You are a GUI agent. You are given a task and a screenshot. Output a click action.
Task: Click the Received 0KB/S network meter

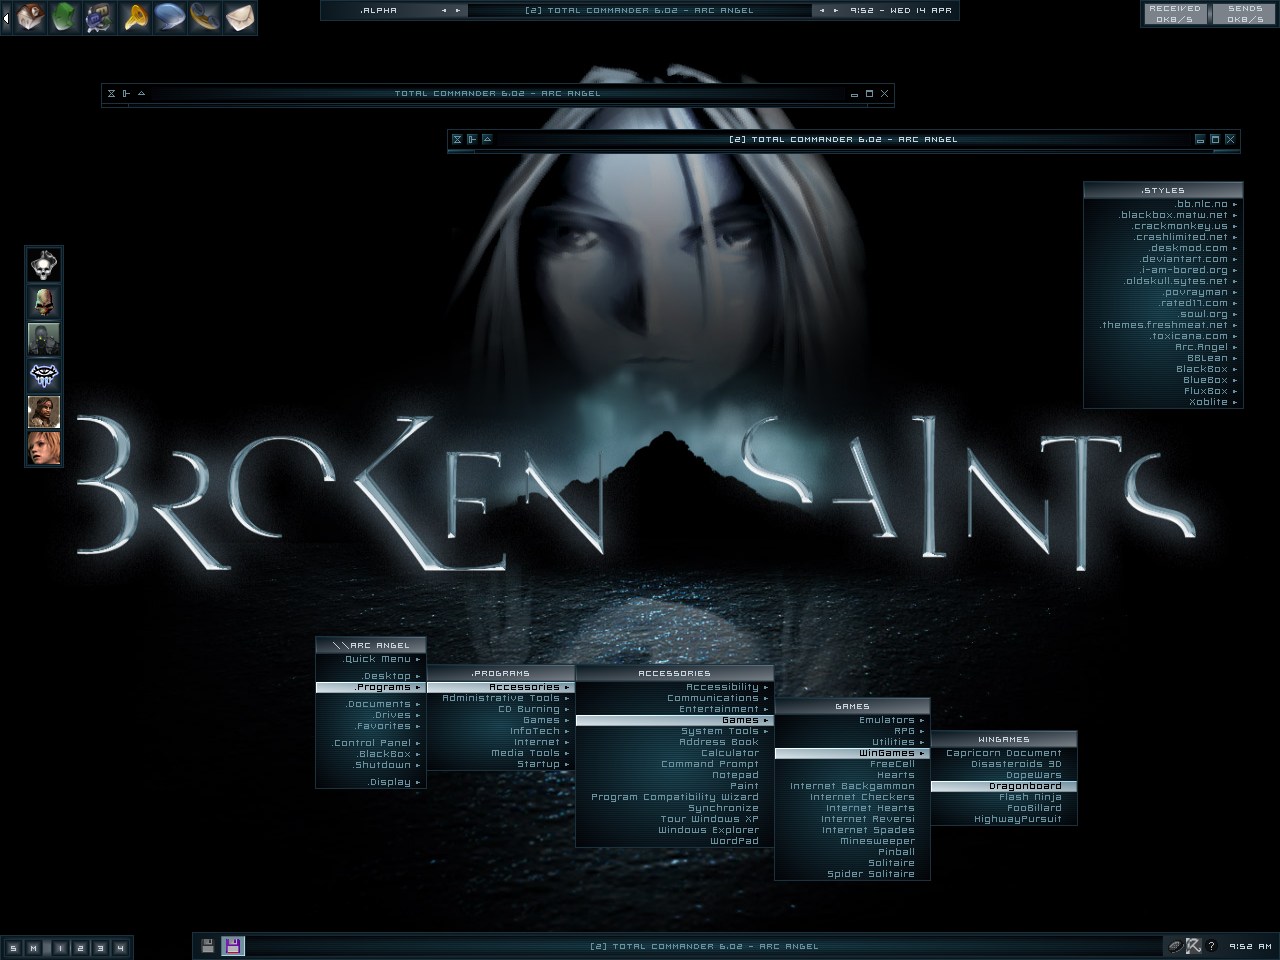pos(1175,14)
